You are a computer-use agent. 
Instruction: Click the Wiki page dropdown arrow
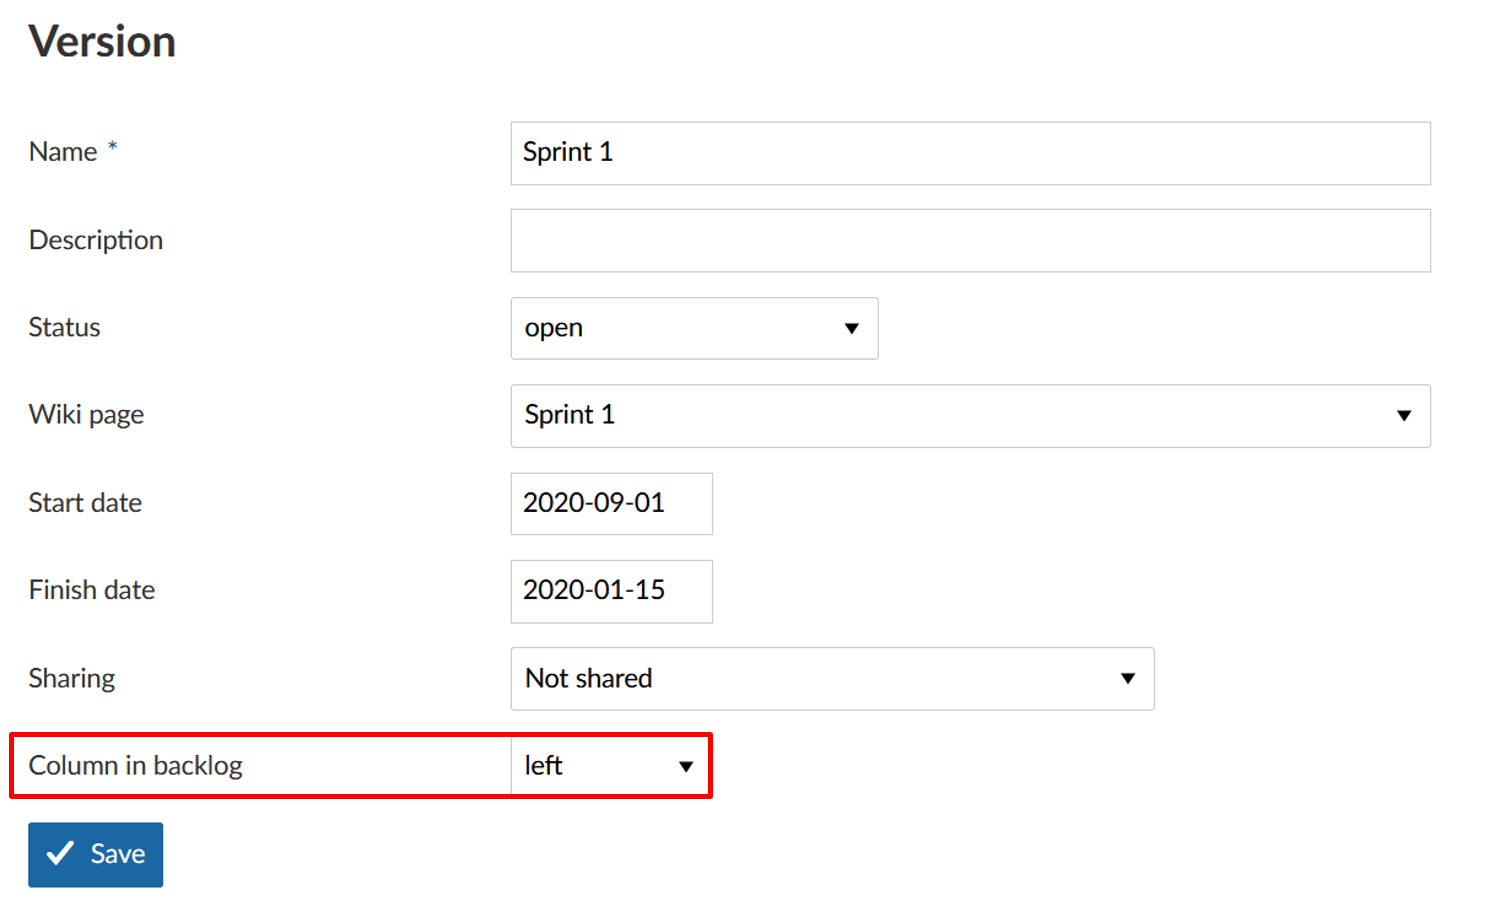point(1404,416)
